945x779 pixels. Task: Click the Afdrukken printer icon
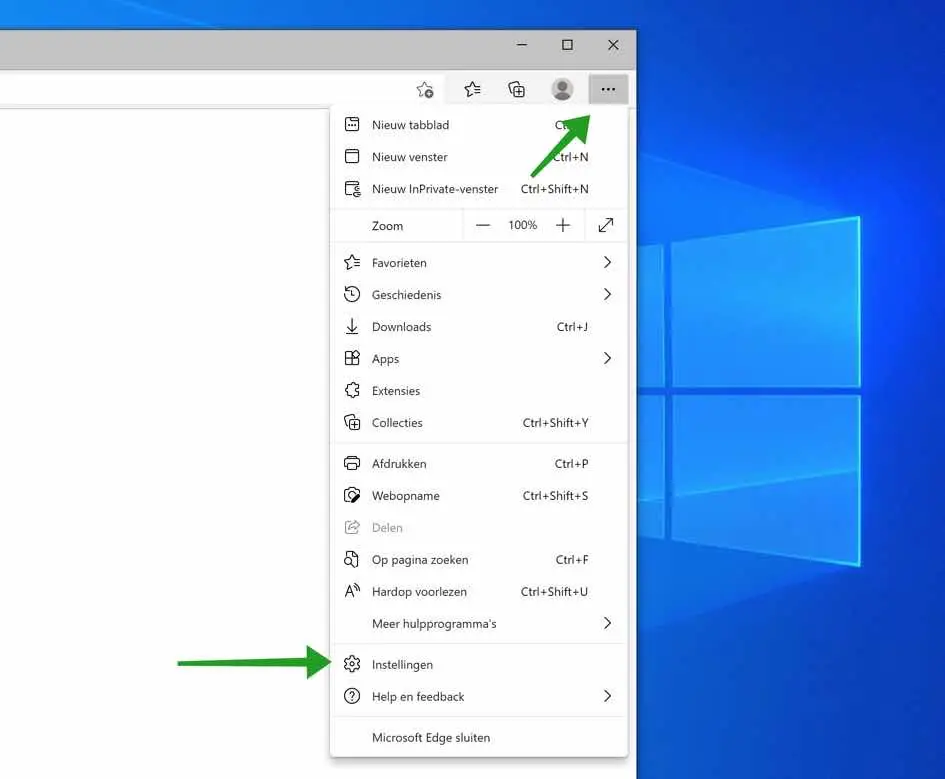[x=352, y=463]
